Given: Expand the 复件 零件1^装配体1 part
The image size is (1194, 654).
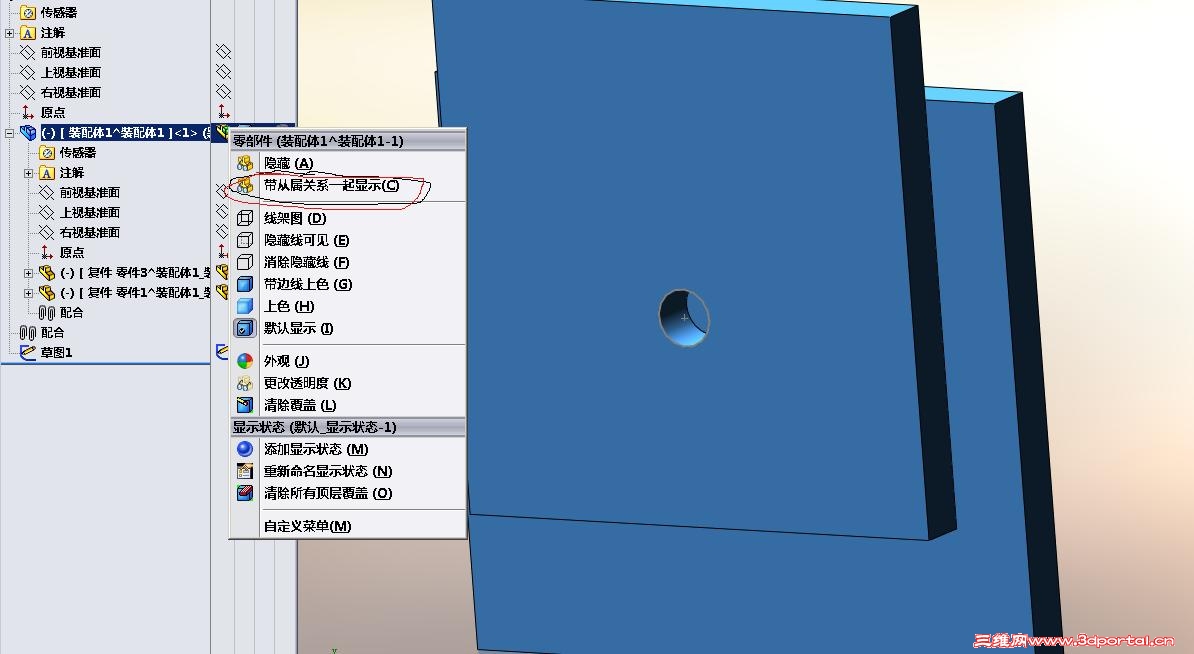Looking at the screenshot, I should [x=28, y=292].
